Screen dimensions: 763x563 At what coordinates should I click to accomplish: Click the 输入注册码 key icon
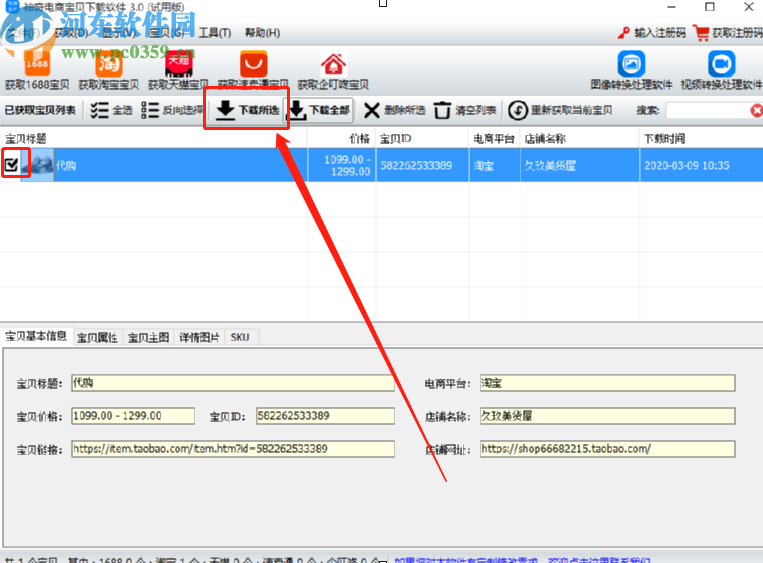(x=623, y=33)
